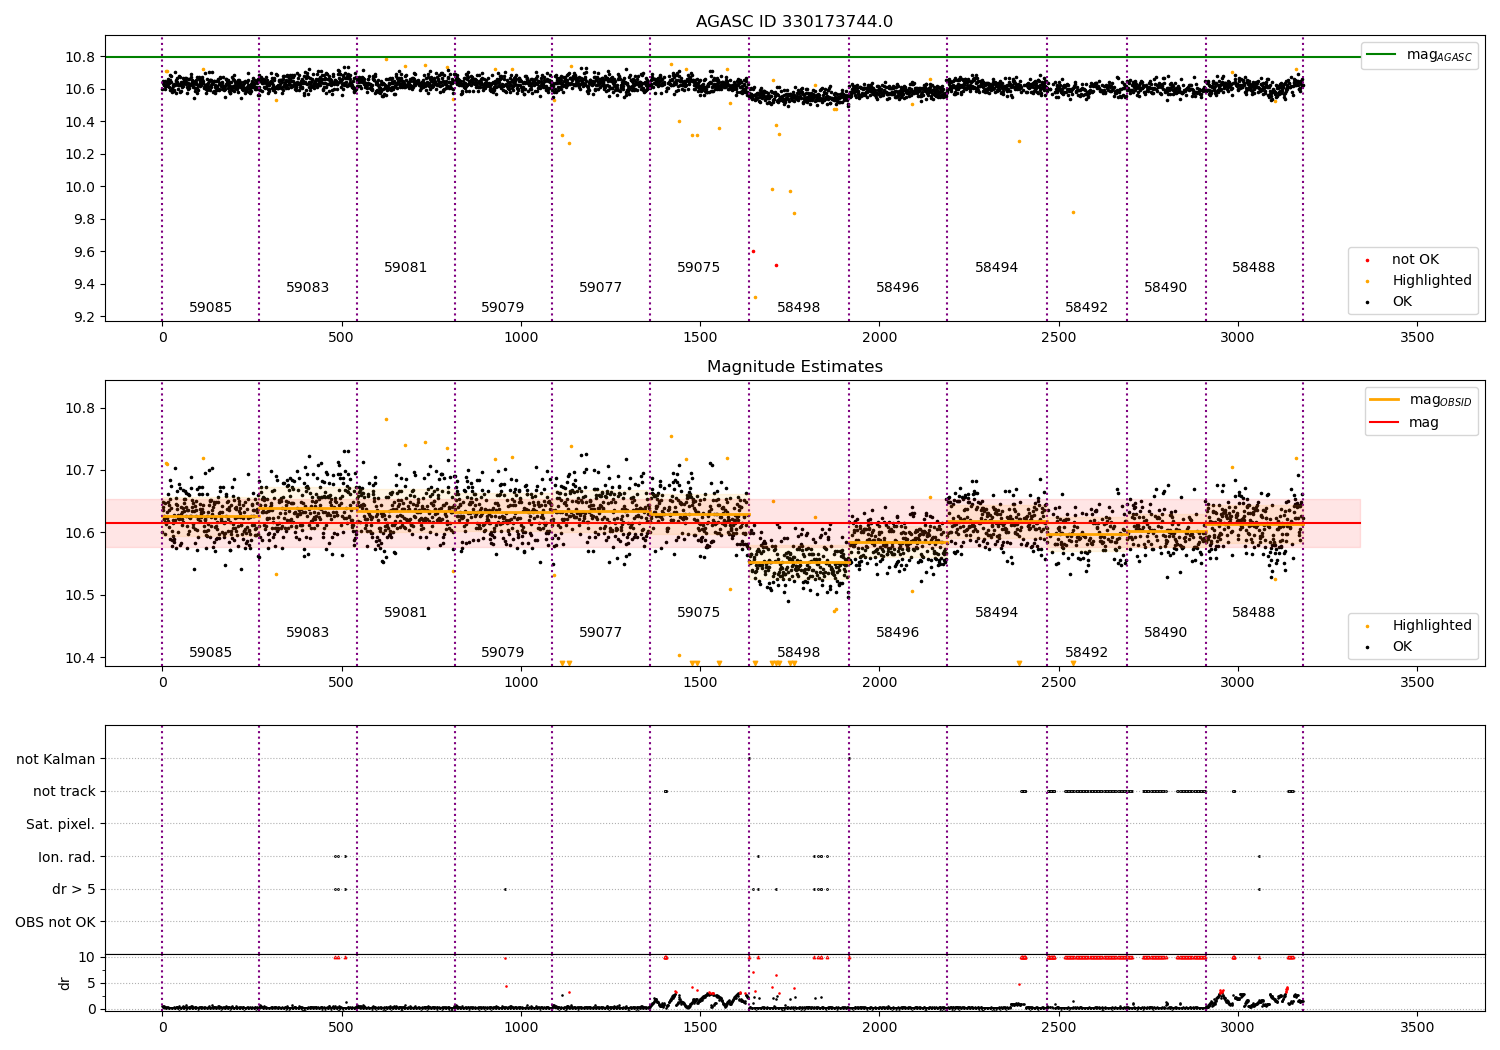Screen dimensions: 1500x1050
Task: Click 58494 in the Magnitude Estimates plot
Action: [996, 613]
